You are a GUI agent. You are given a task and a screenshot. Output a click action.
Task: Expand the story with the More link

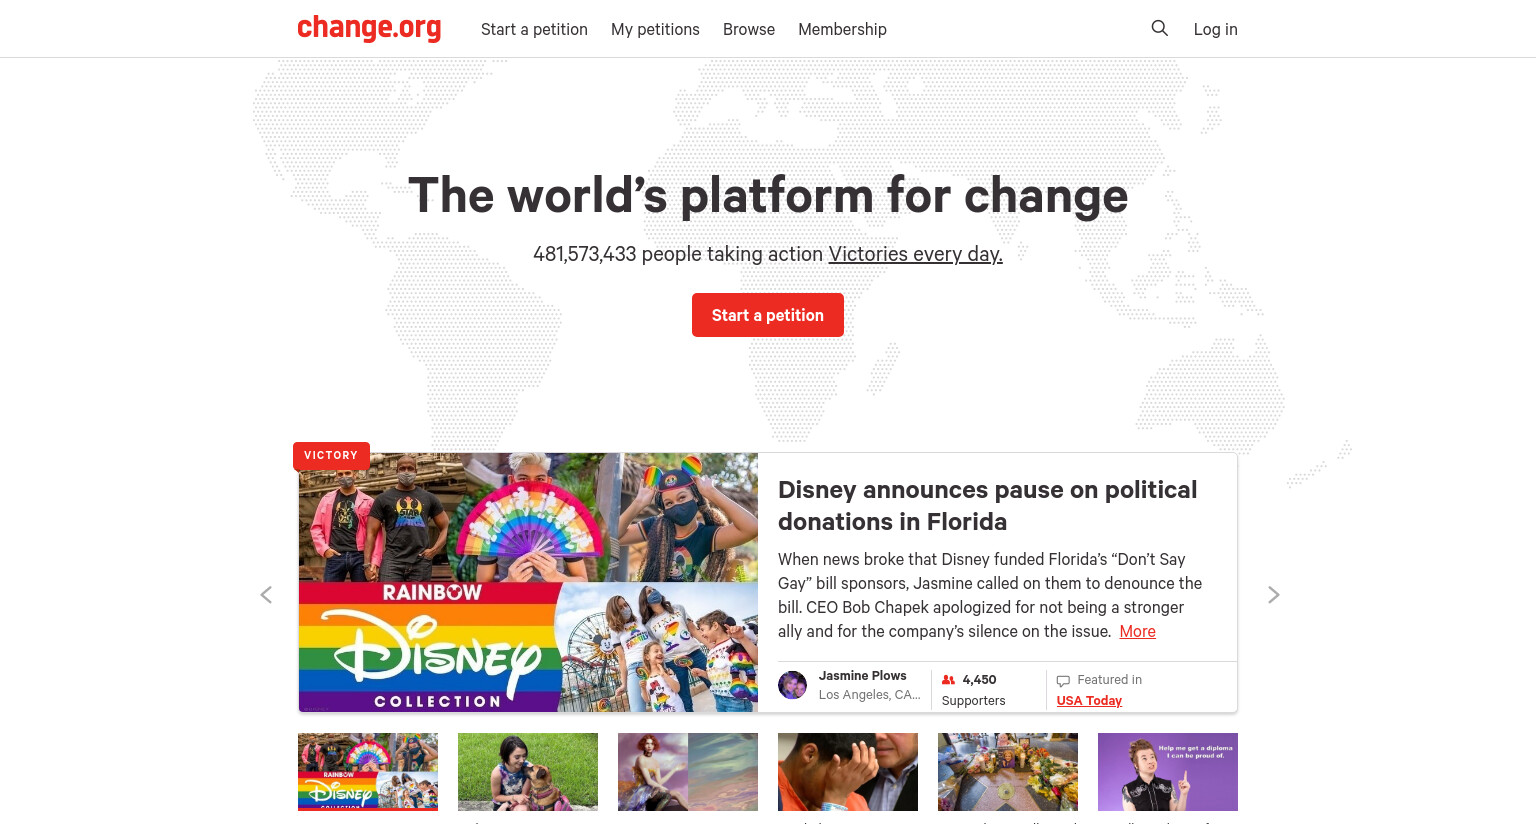(x=1137, y=631)
